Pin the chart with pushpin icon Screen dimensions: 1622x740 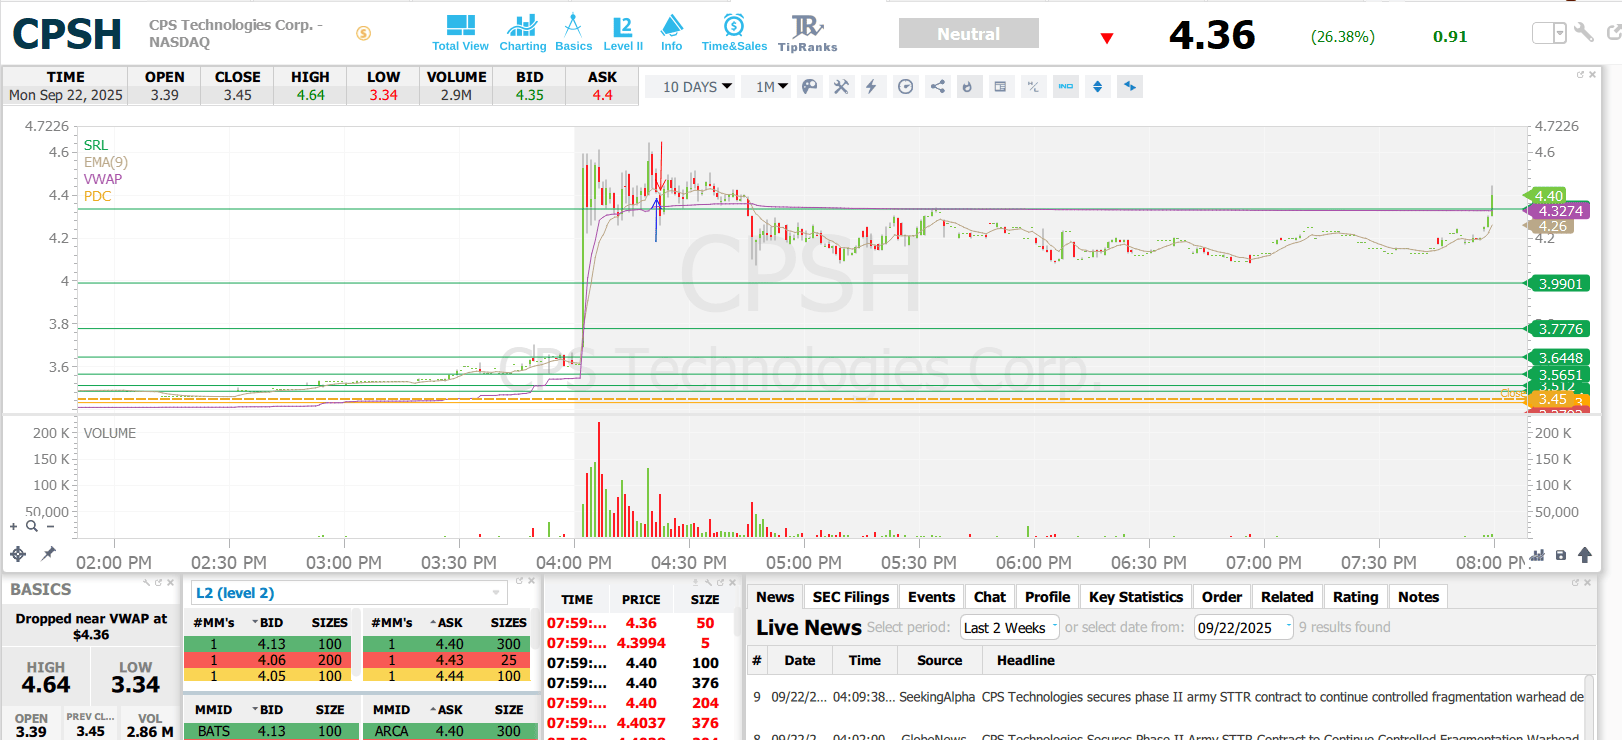tap(48, 553)
